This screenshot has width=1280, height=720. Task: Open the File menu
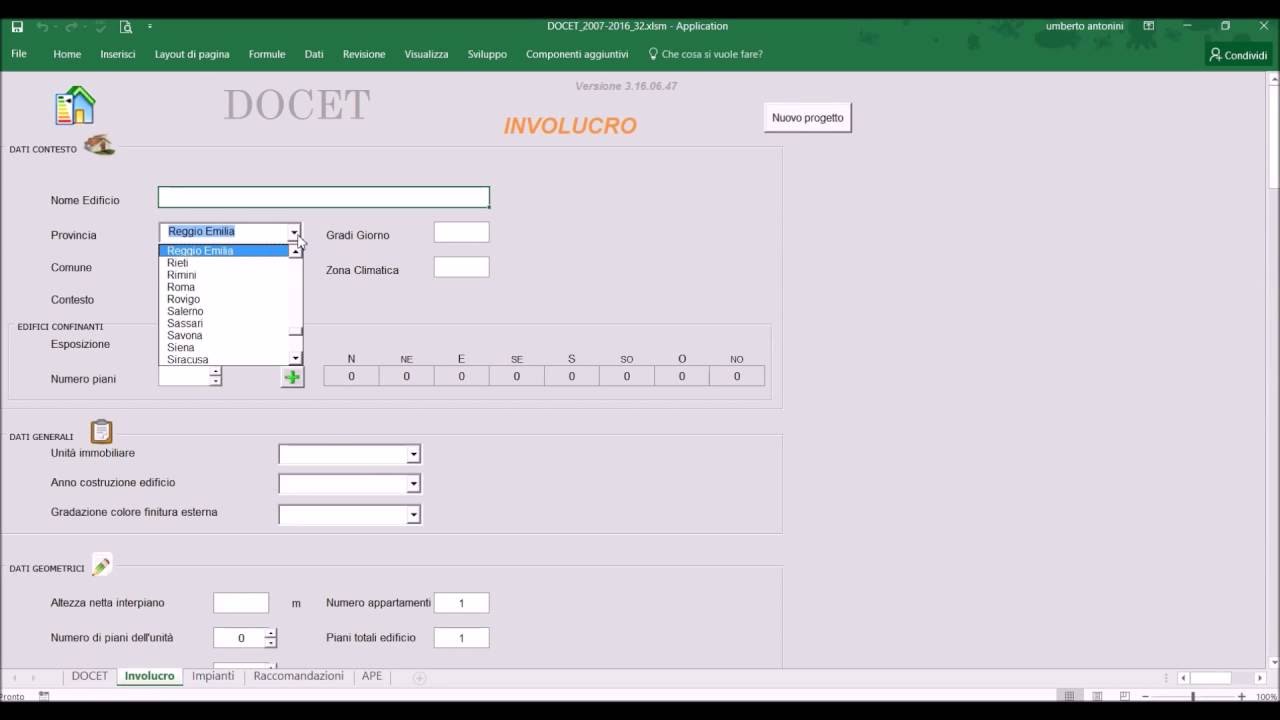19,54
